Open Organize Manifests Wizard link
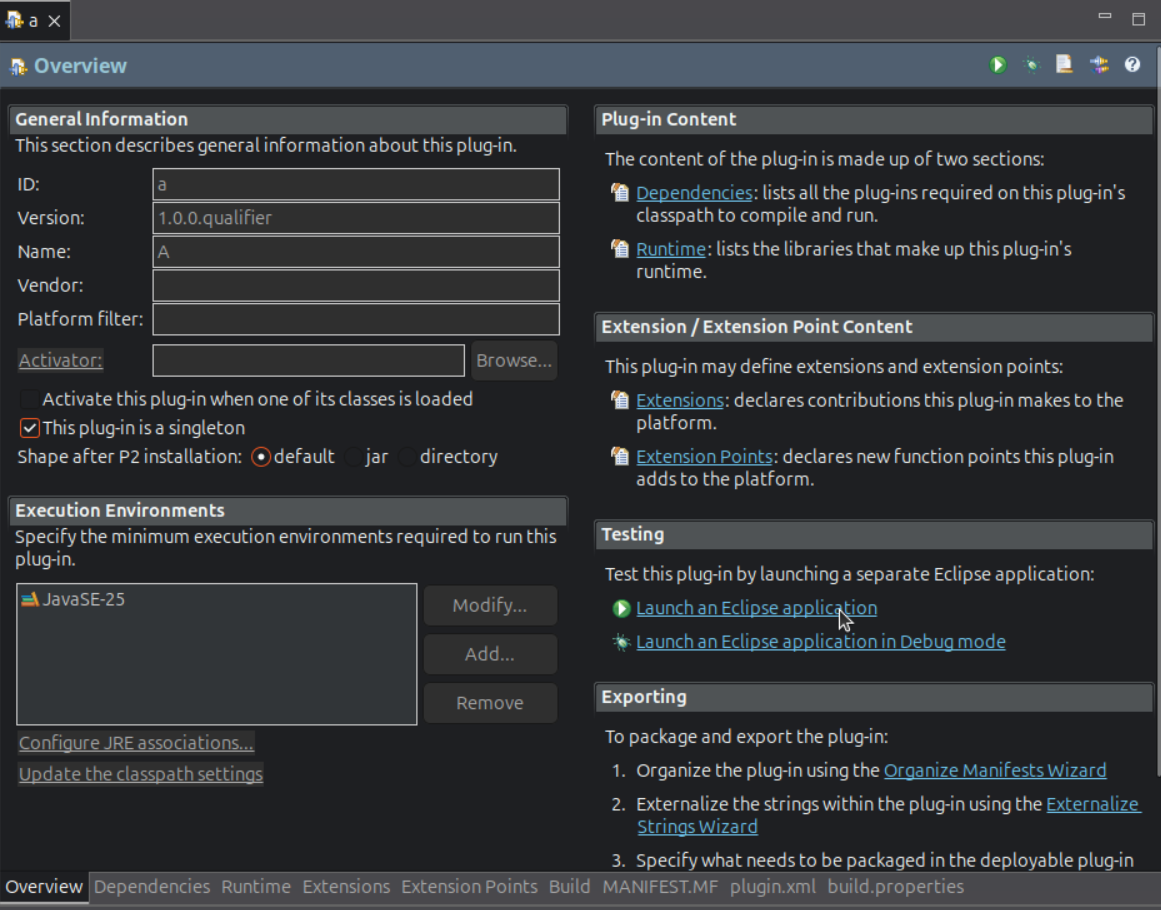 (995, 770)
